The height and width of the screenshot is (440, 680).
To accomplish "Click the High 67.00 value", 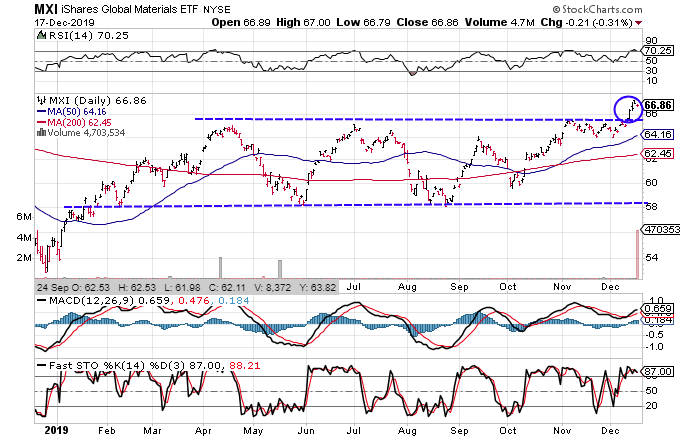I will (x=303, y=23).
